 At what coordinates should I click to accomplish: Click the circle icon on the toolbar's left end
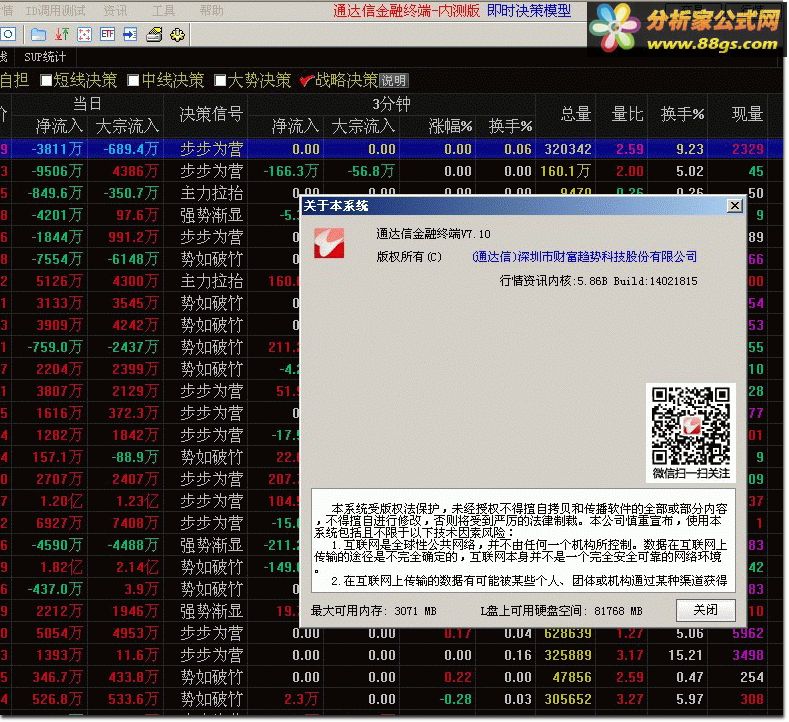(8, 35)
